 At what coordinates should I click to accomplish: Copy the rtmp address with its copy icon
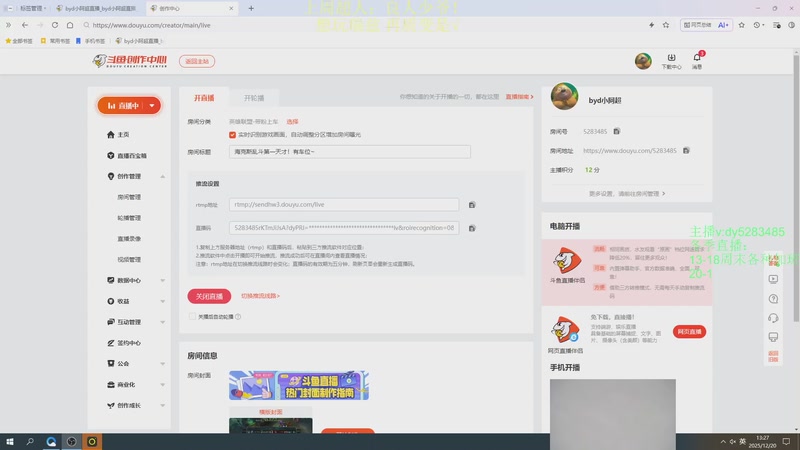tap(472, 205)
